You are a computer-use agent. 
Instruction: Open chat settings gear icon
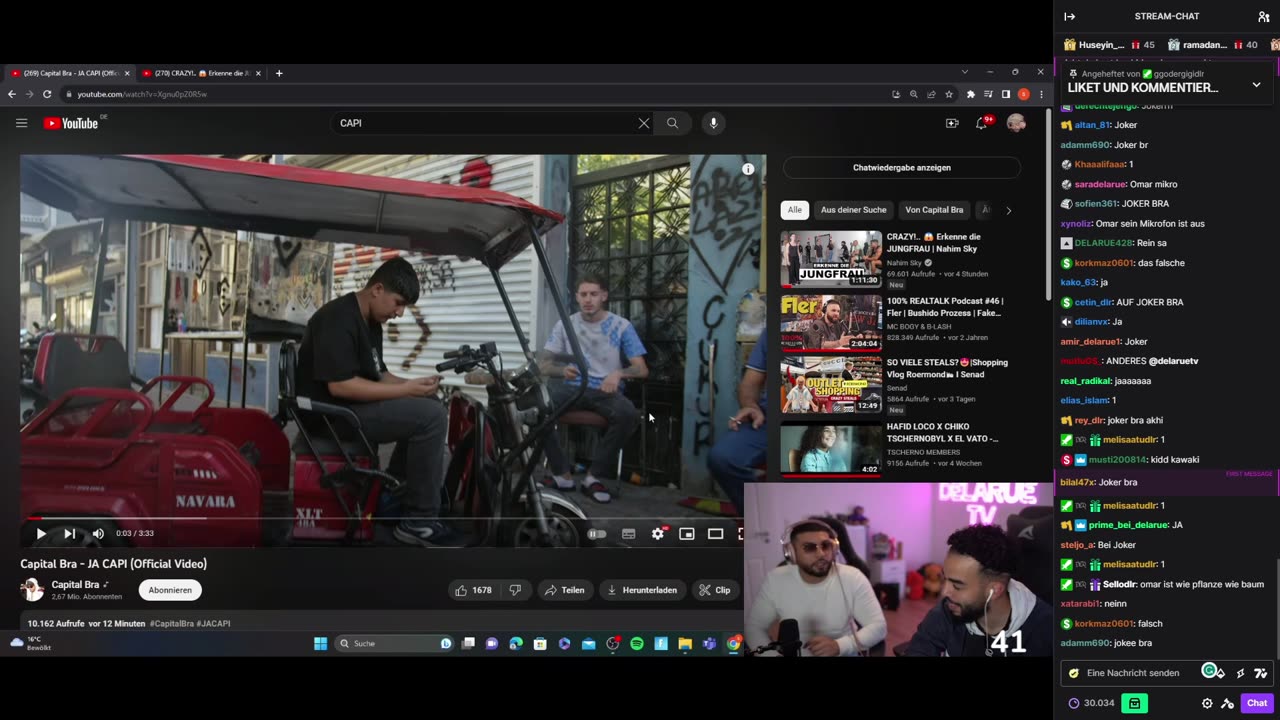(1206, 703)
